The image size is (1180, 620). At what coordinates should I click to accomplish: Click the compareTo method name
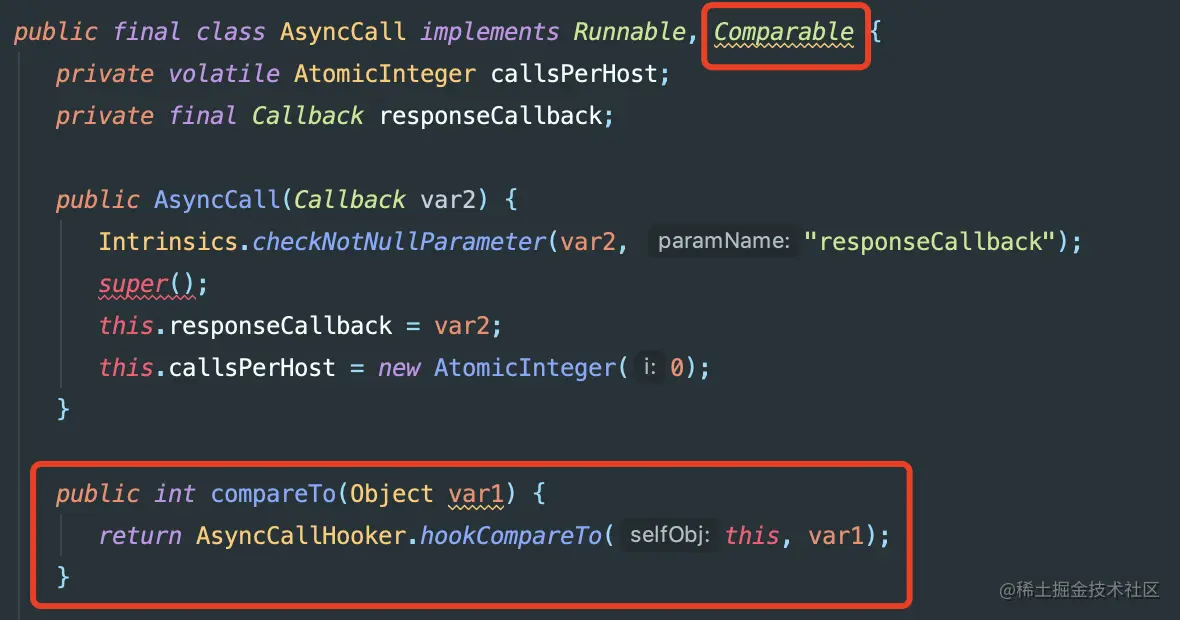pyautogui.click(x=273, y=494)
